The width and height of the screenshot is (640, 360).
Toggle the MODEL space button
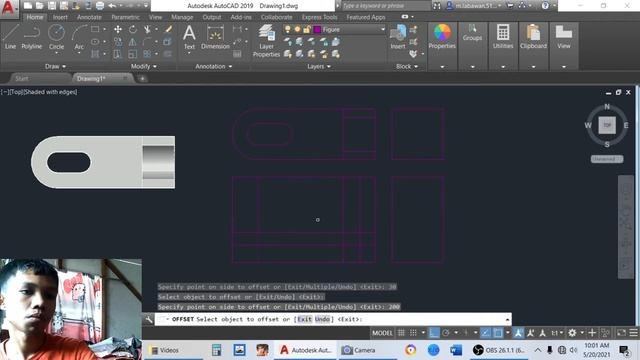point(382,333)
